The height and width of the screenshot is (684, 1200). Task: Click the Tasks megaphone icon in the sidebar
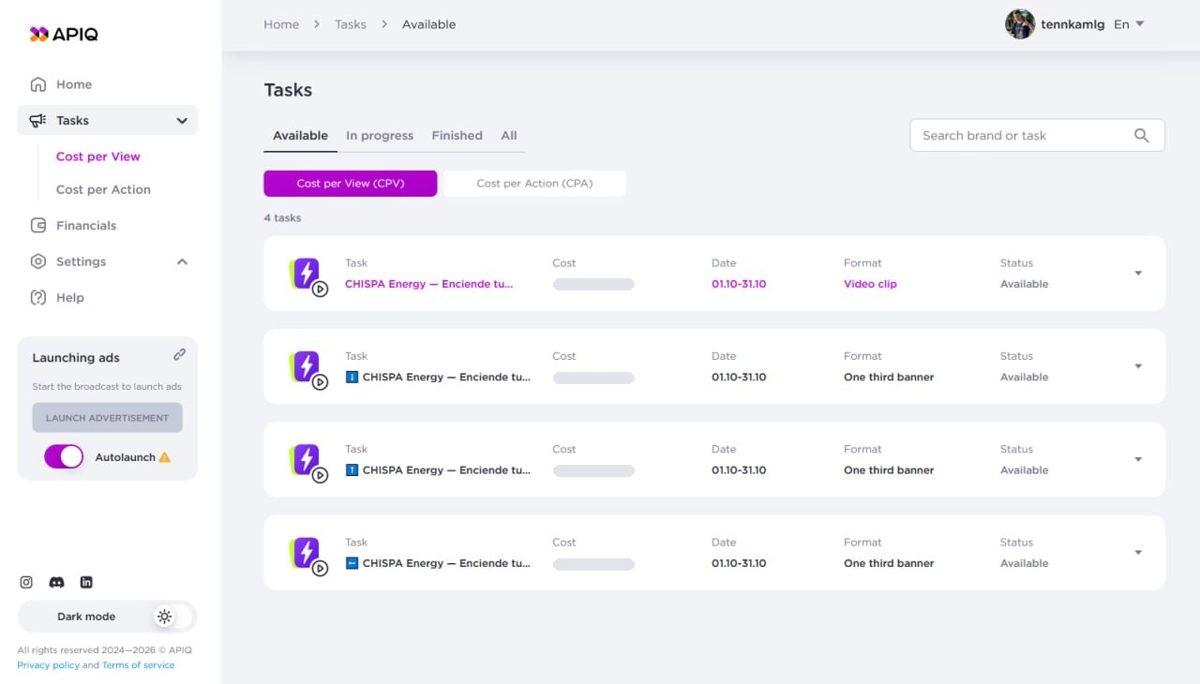pyautogui.click(x=38, y=120)
